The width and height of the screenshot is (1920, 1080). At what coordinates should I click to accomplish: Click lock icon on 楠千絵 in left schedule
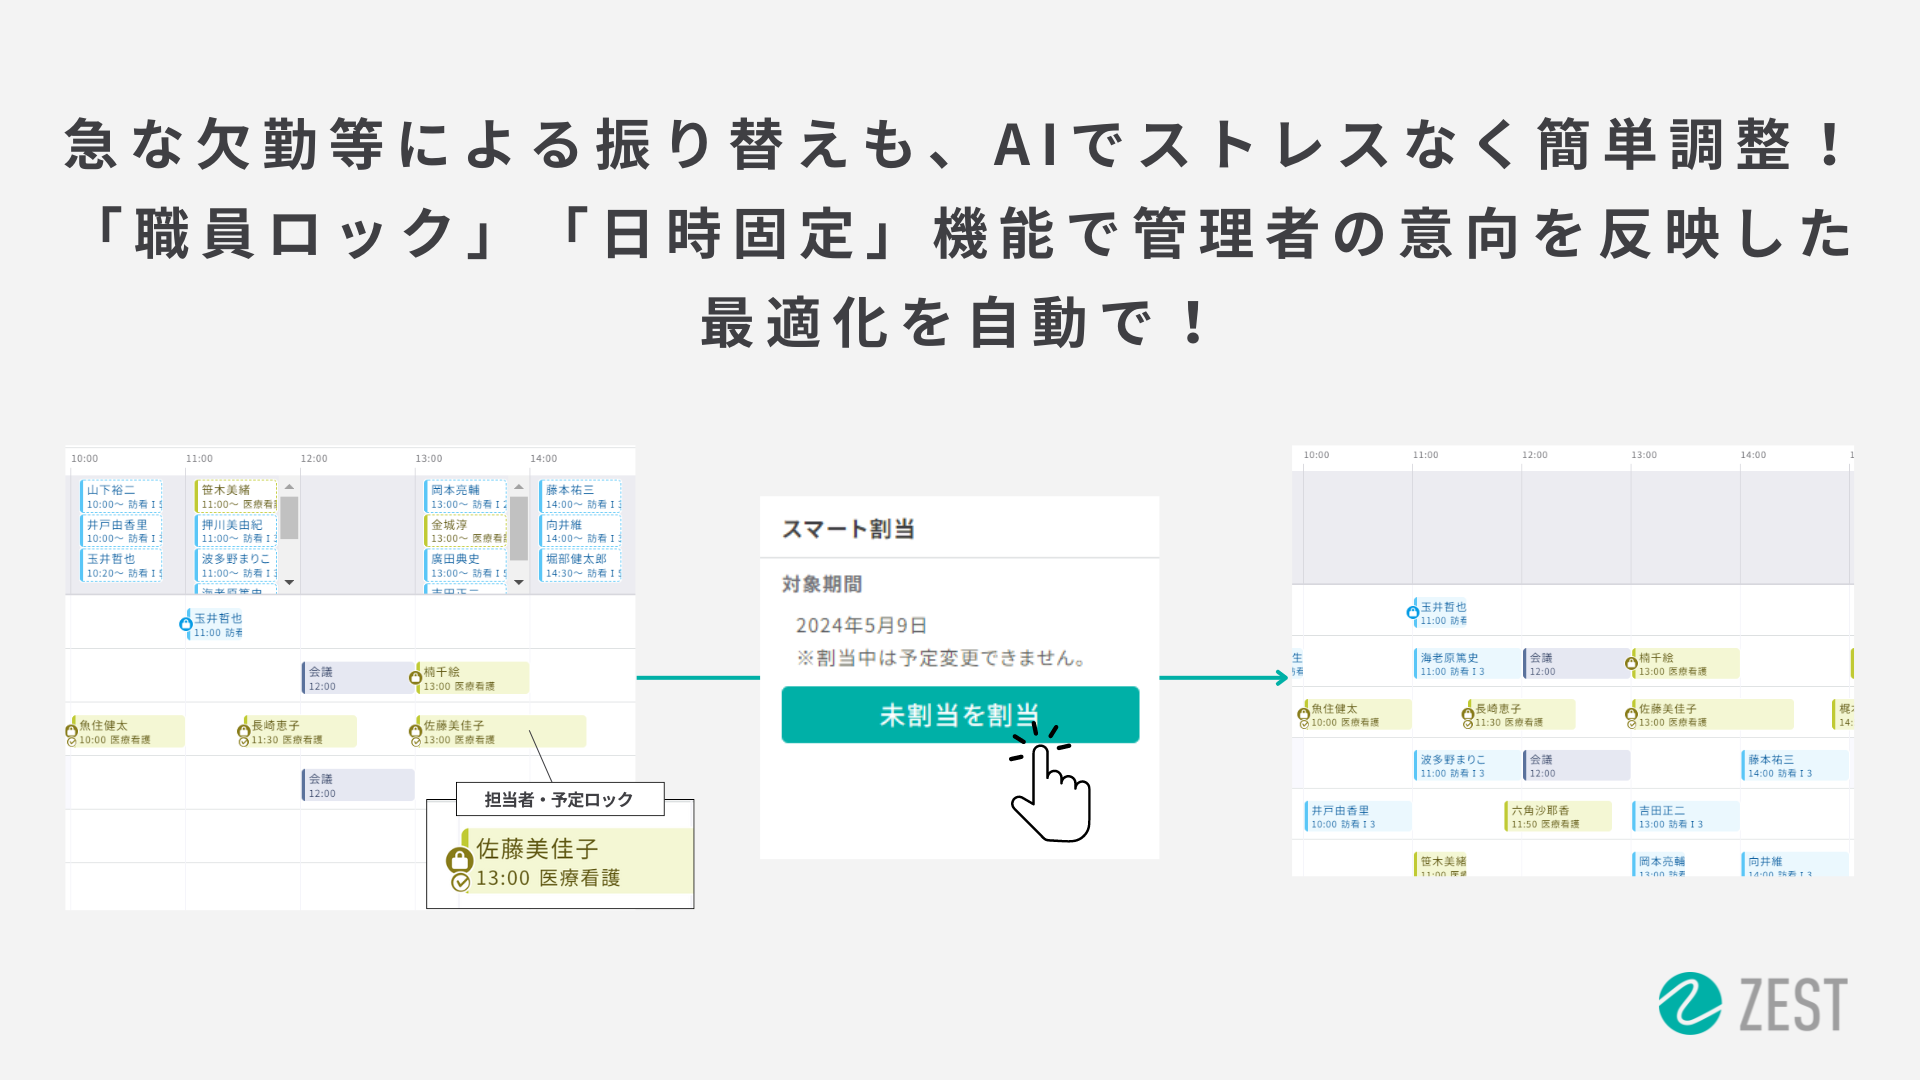pyautogui.click(x=416, y=677)
